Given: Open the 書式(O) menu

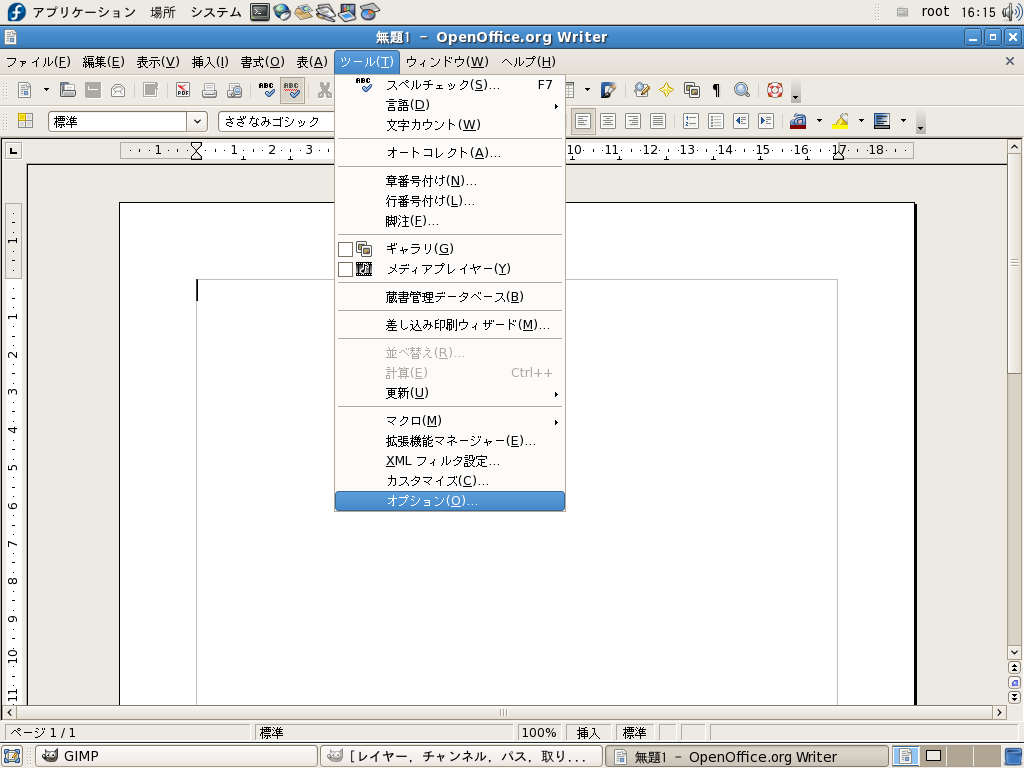Looking at the screenshot, I should coord(263,62).
